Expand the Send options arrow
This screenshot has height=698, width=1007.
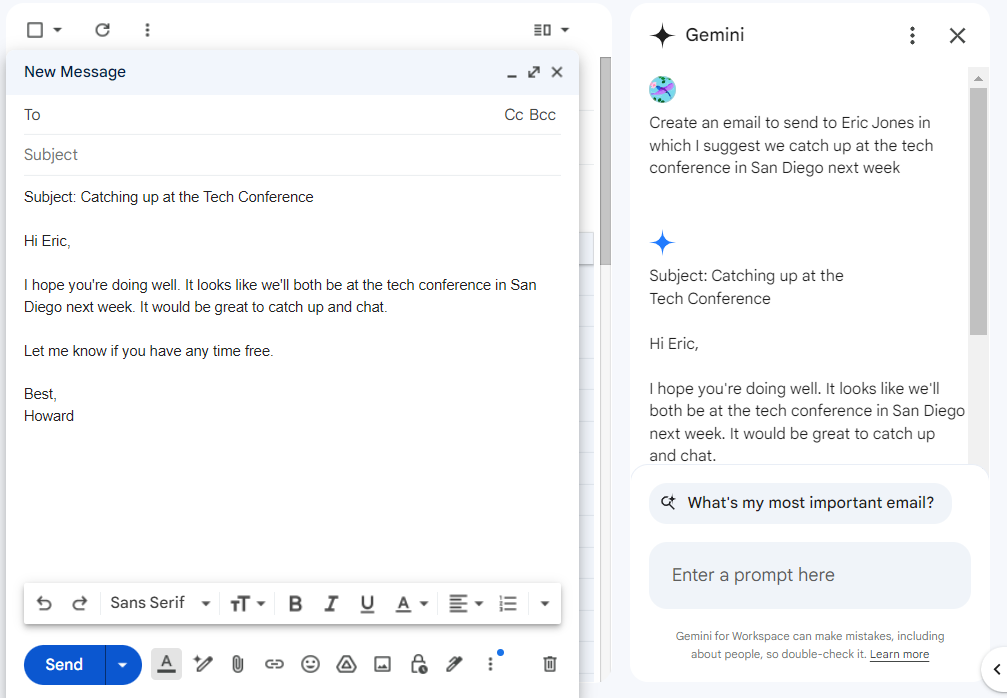(x=123, y=665)
